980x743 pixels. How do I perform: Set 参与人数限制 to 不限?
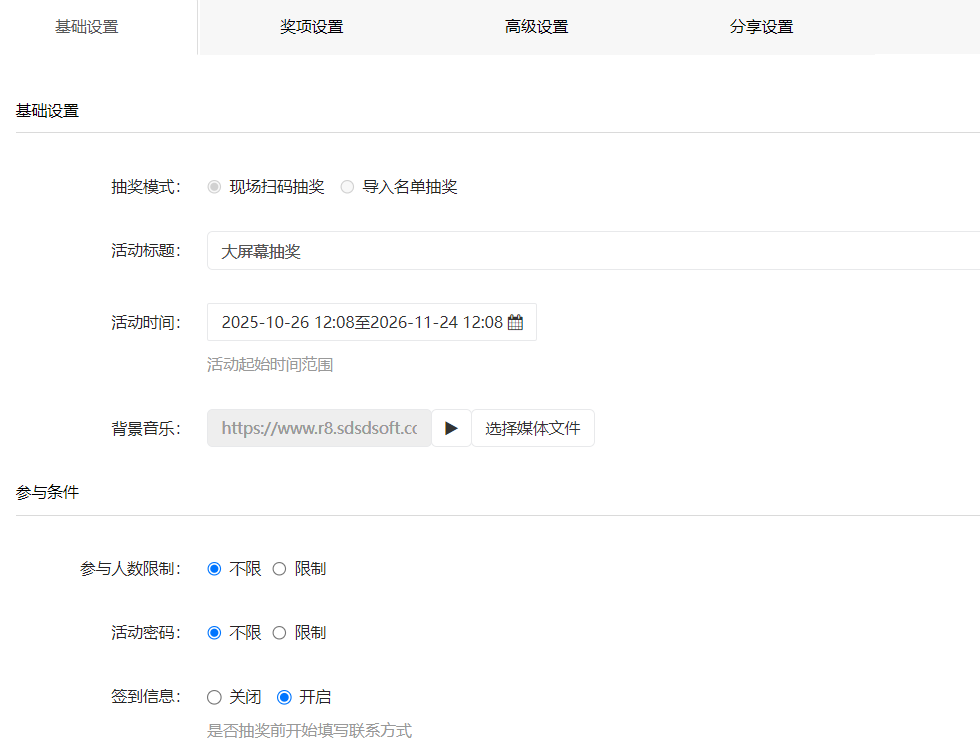214,569
